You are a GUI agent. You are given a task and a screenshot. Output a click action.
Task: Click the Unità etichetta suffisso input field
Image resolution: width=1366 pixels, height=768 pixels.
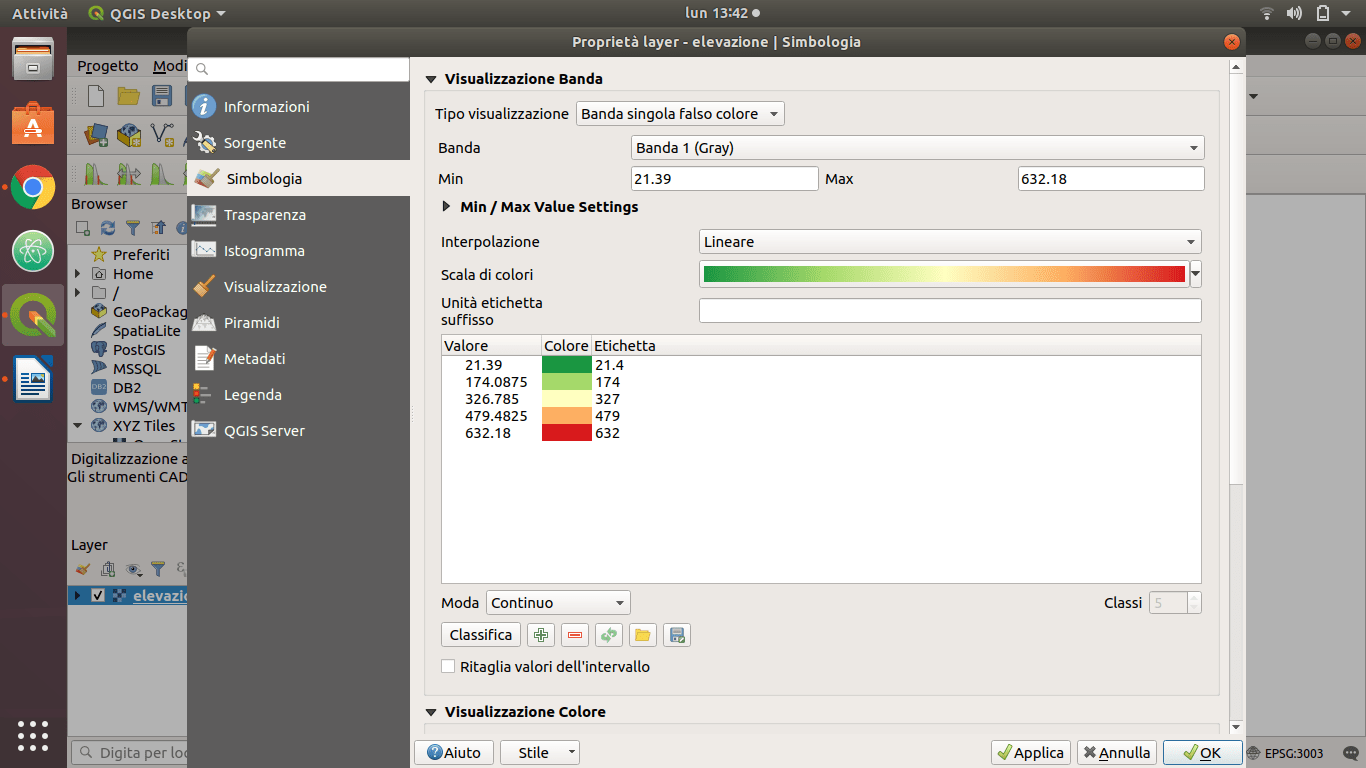(950, 311)
